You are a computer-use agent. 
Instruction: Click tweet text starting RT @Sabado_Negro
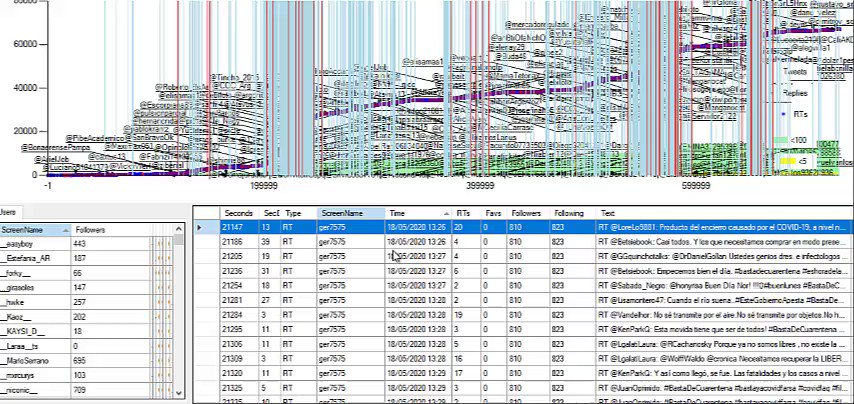point(723,285)
